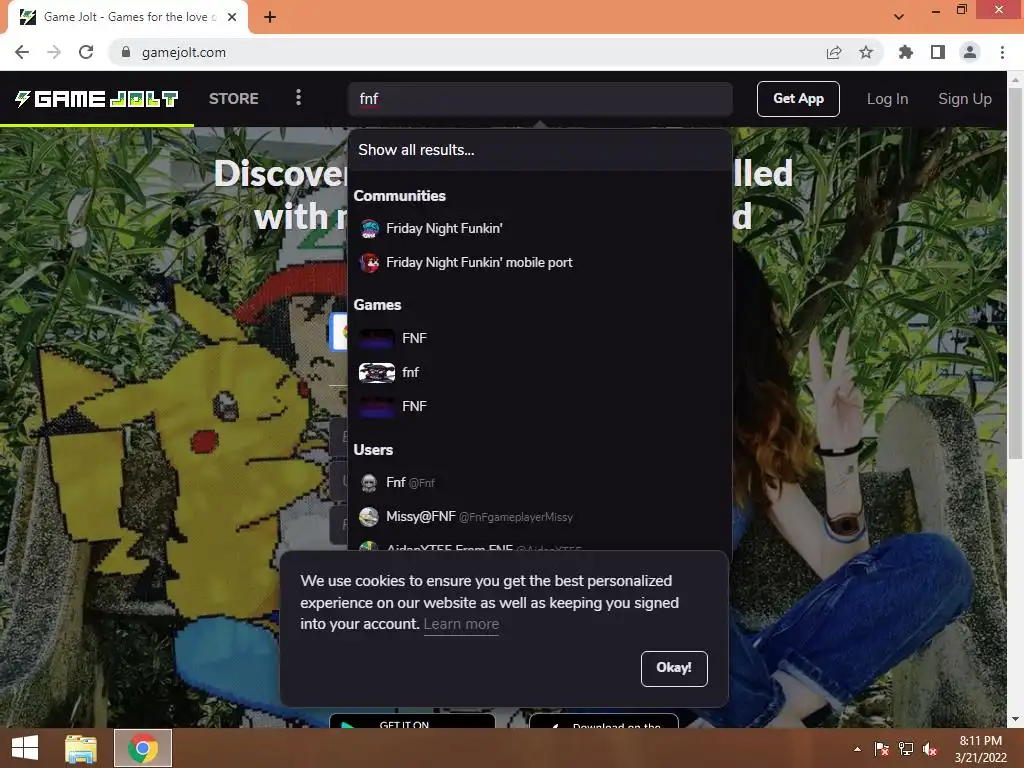Open user Fnf @Fnf profile
This screenshot has height=768, width=1024.
540,482
